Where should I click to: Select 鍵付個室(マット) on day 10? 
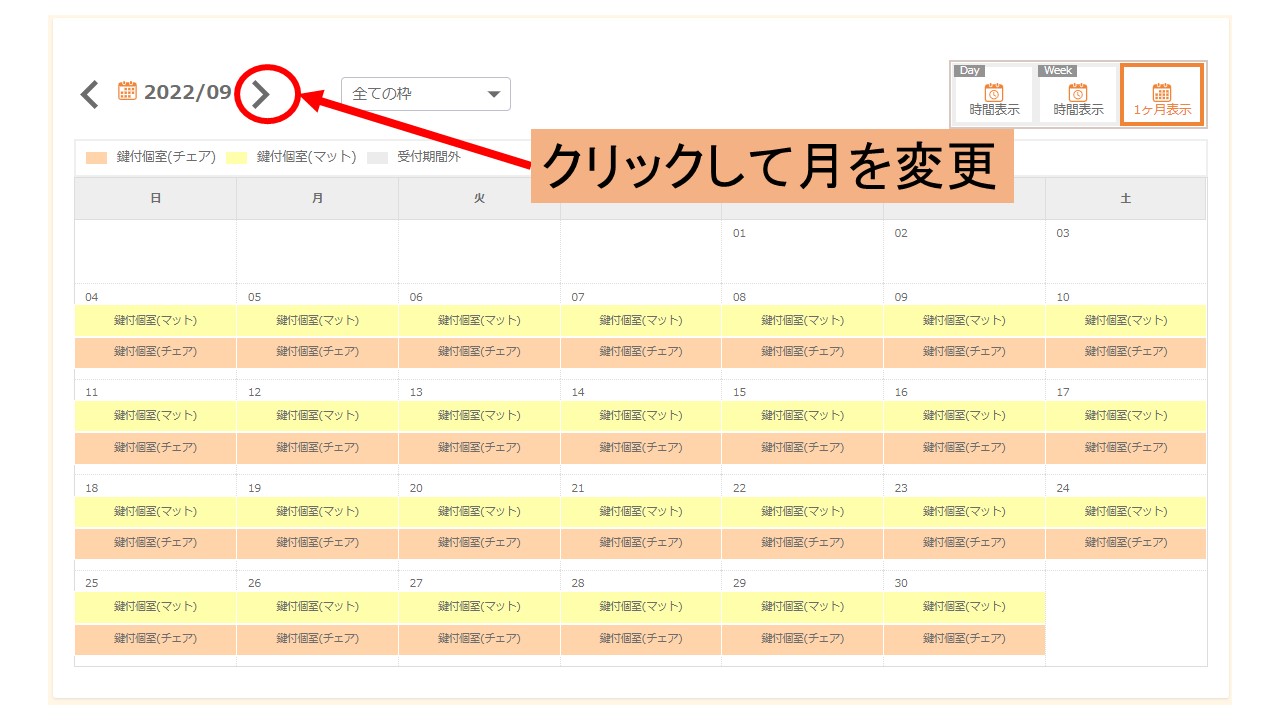click(x=1126, y=321)
